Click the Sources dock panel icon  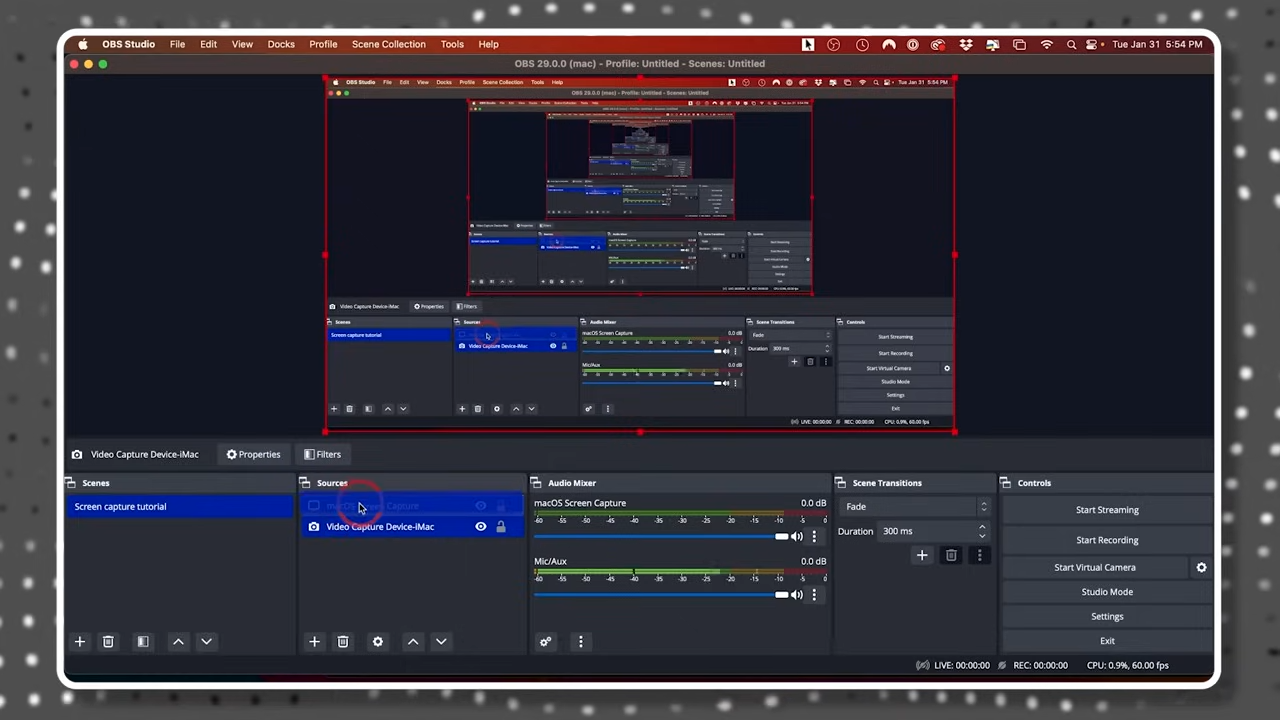coord(305,483)
